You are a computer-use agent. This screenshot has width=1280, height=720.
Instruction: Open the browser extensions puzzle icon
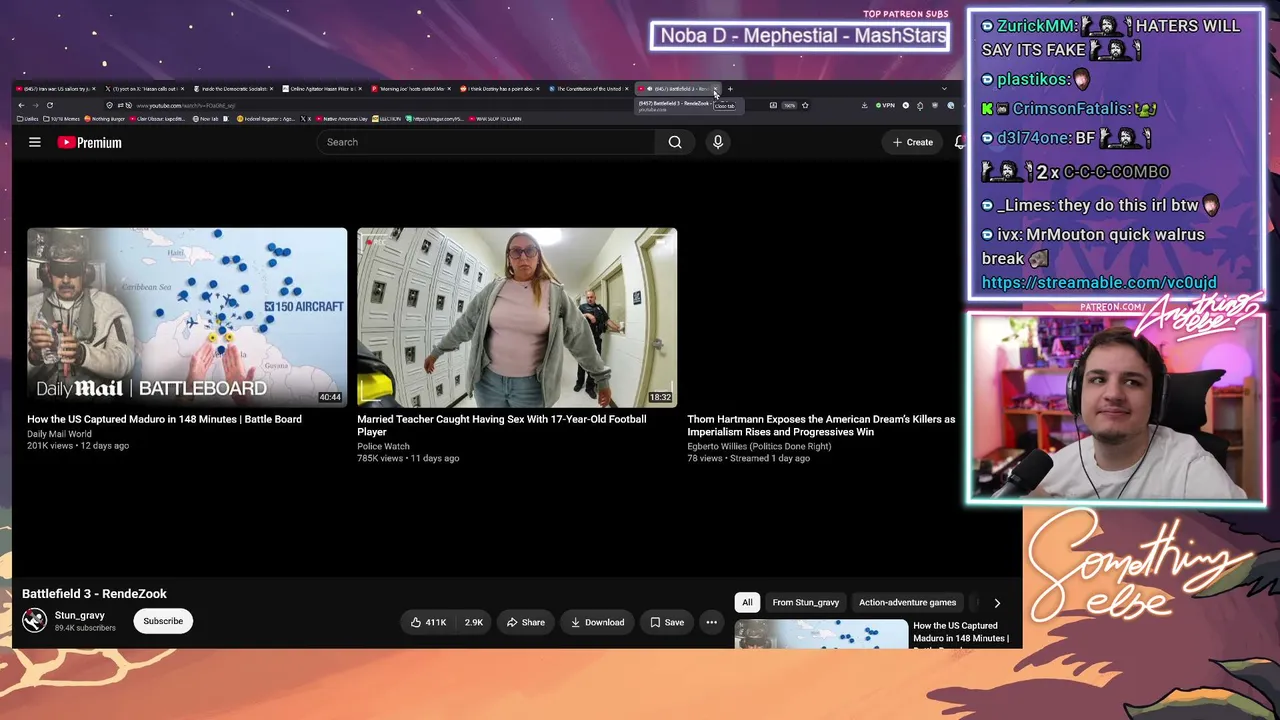(920, 105)
